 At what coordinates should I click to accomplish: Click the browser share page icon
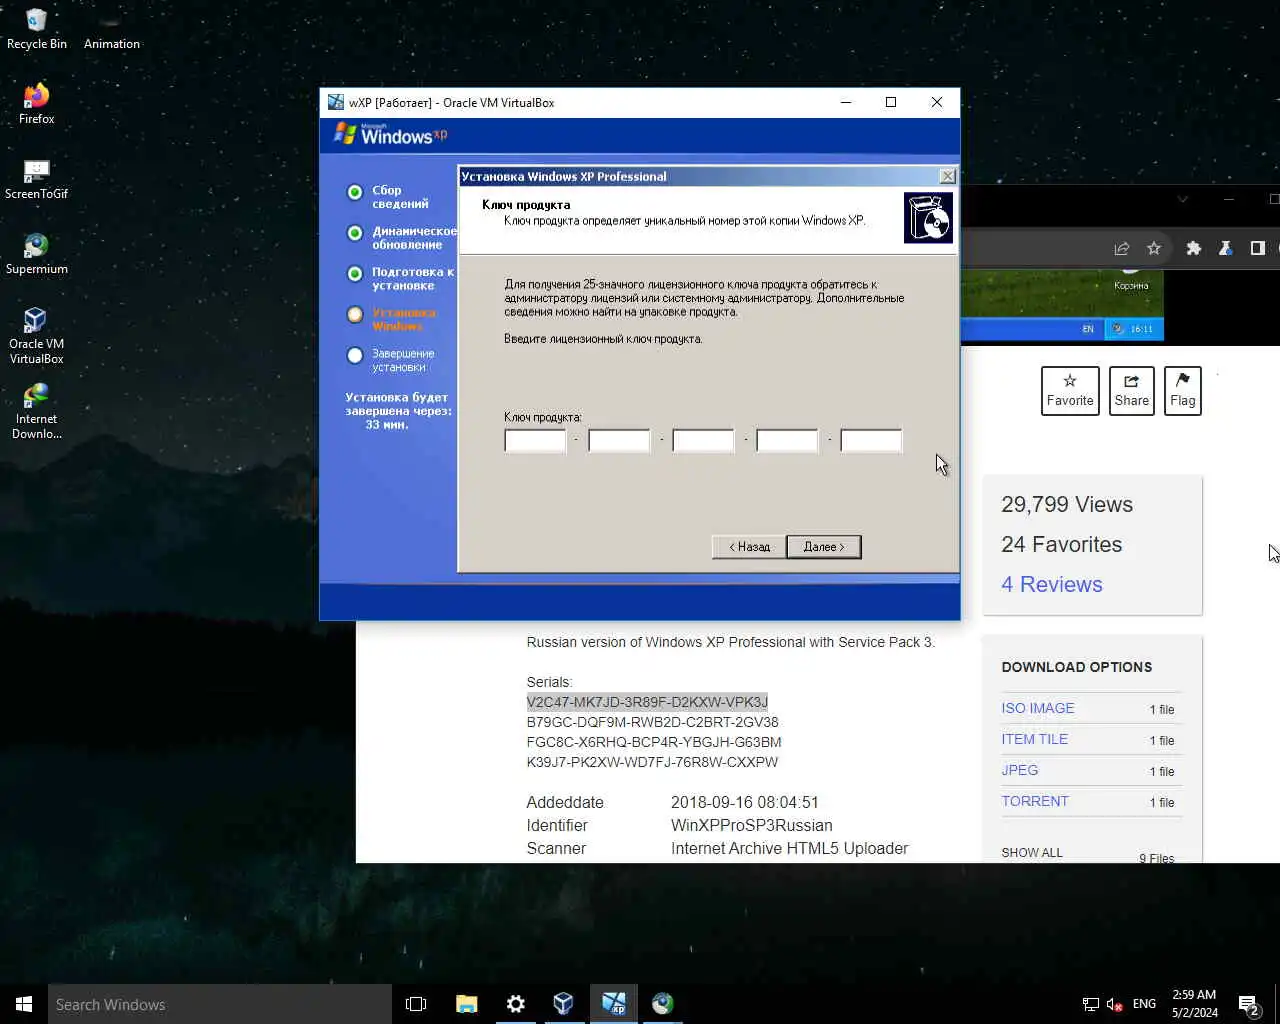tap(1122, 248)
